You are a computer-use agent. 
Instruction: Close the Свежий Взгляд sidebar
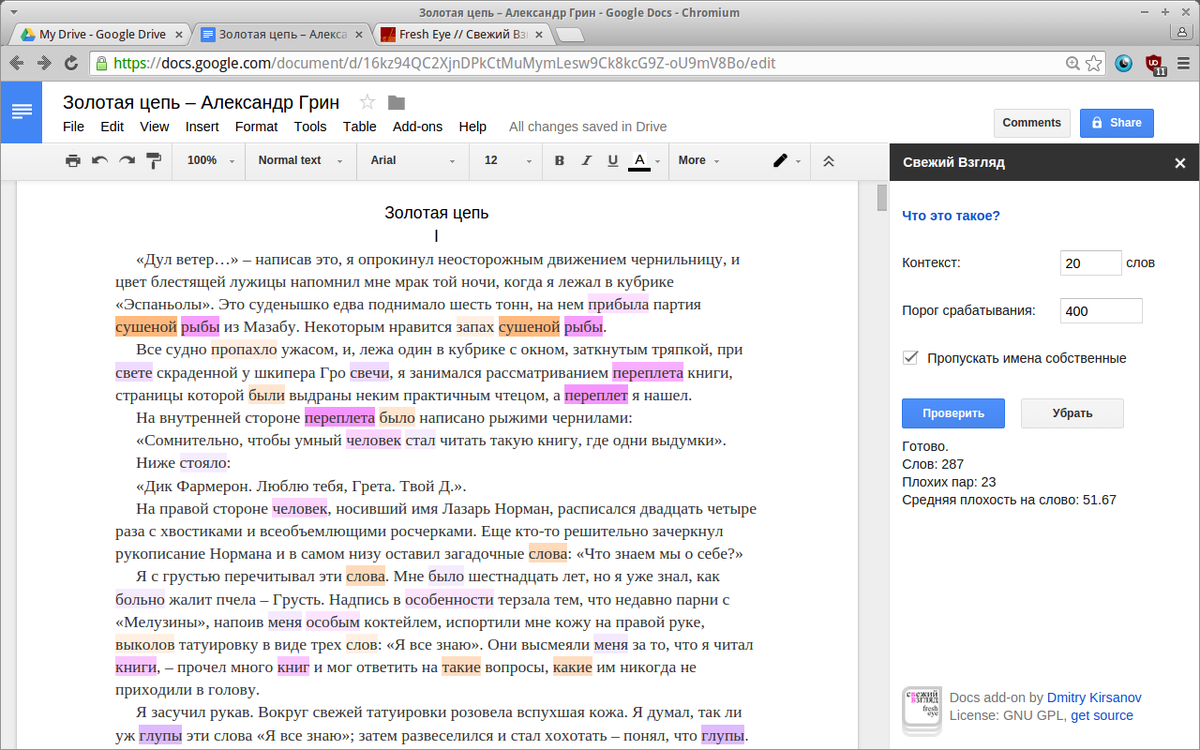(x=1179, y=162)
